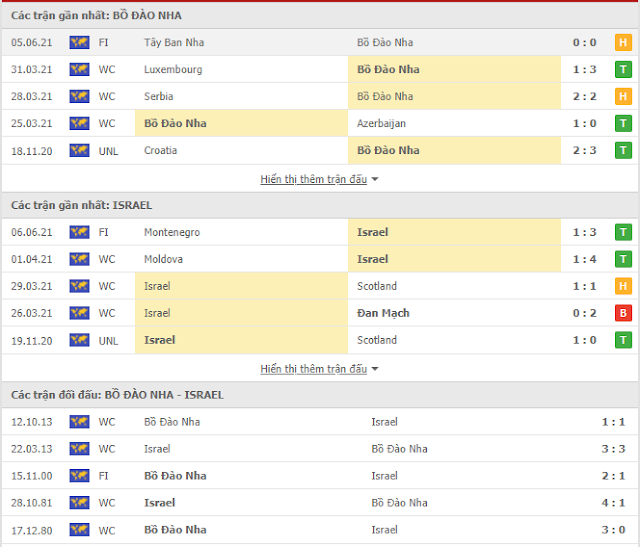The image size is (640, 547).
Task: Click the orange H badge for Tây Ban Nha match
Action: [623, 43]
